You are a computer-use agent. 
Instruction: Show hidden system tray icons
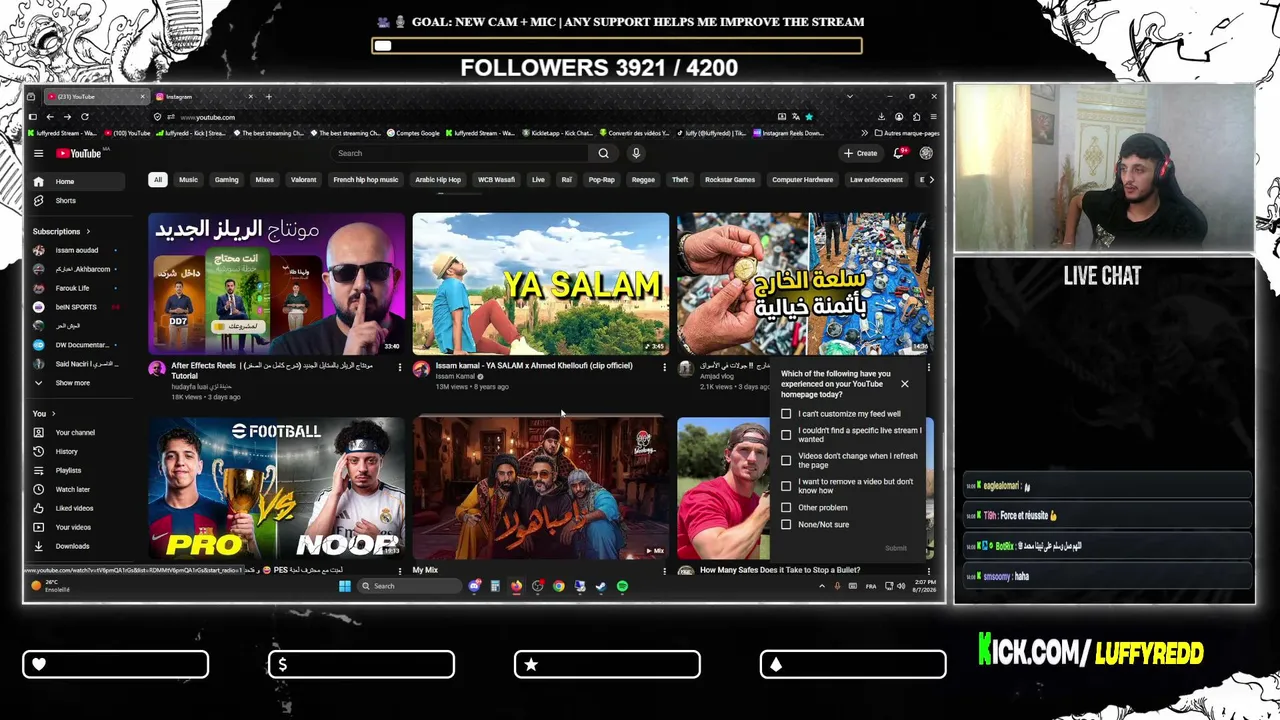coord(821,586)
